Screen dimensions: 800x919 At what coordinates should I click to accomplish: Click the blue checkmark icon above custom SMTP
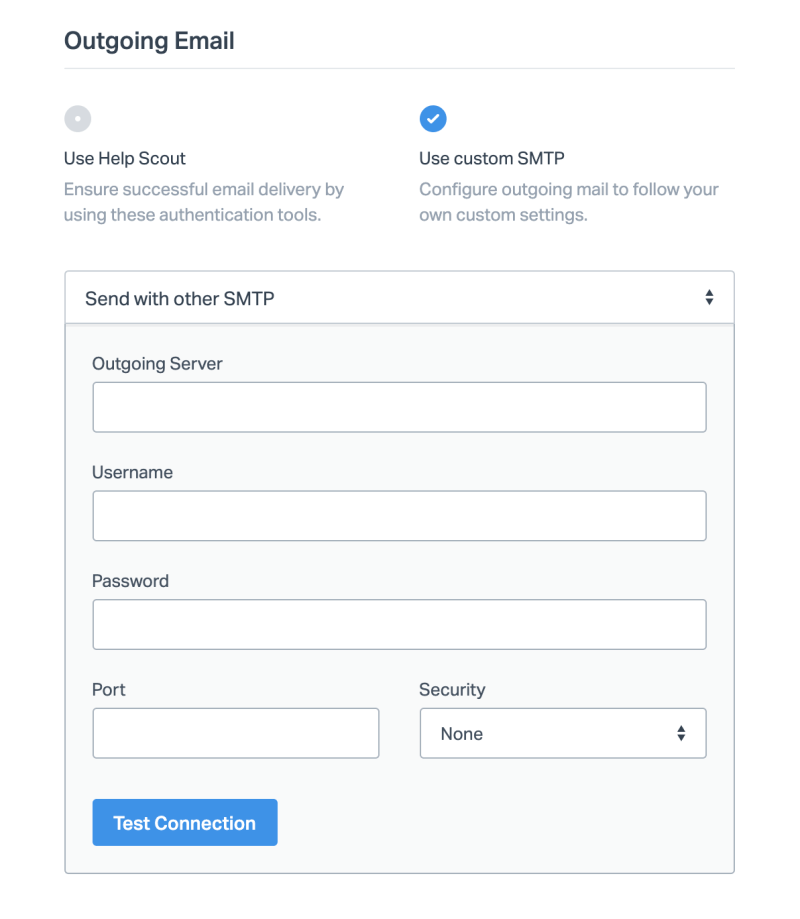click(433, 119)
